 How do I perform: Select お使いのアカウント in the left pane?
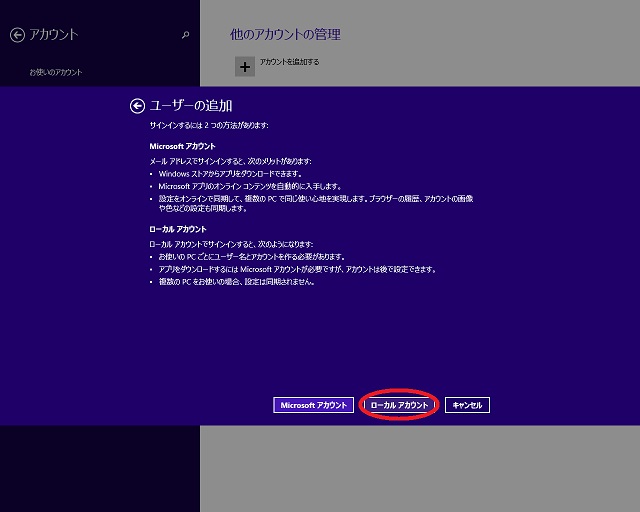56,72
